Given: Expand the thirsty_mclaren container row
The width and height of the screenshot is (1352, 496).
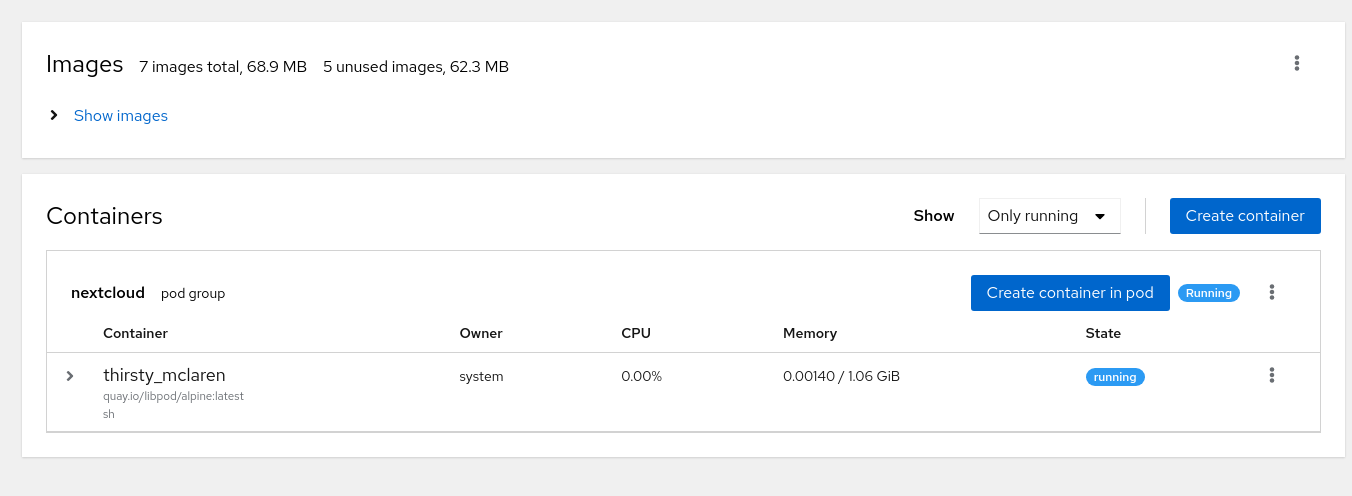Looking at the screenshot, I should 70,376.
